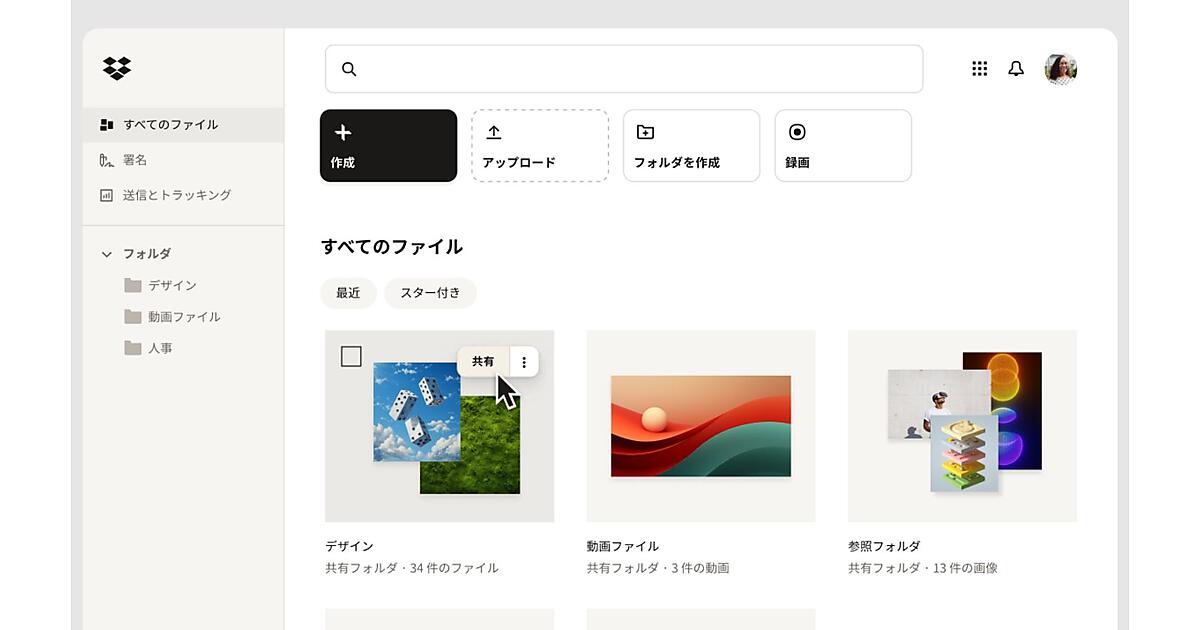Screen dimensions: 1200x630
Task: Open 送信とトラッキング in the sidebar
Action: point(176,195)
